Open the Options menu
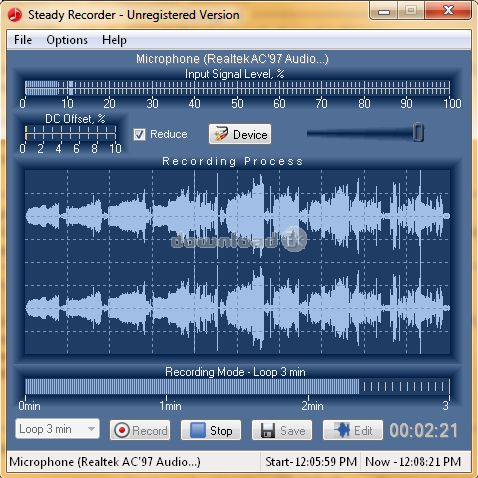 (67, 40)
